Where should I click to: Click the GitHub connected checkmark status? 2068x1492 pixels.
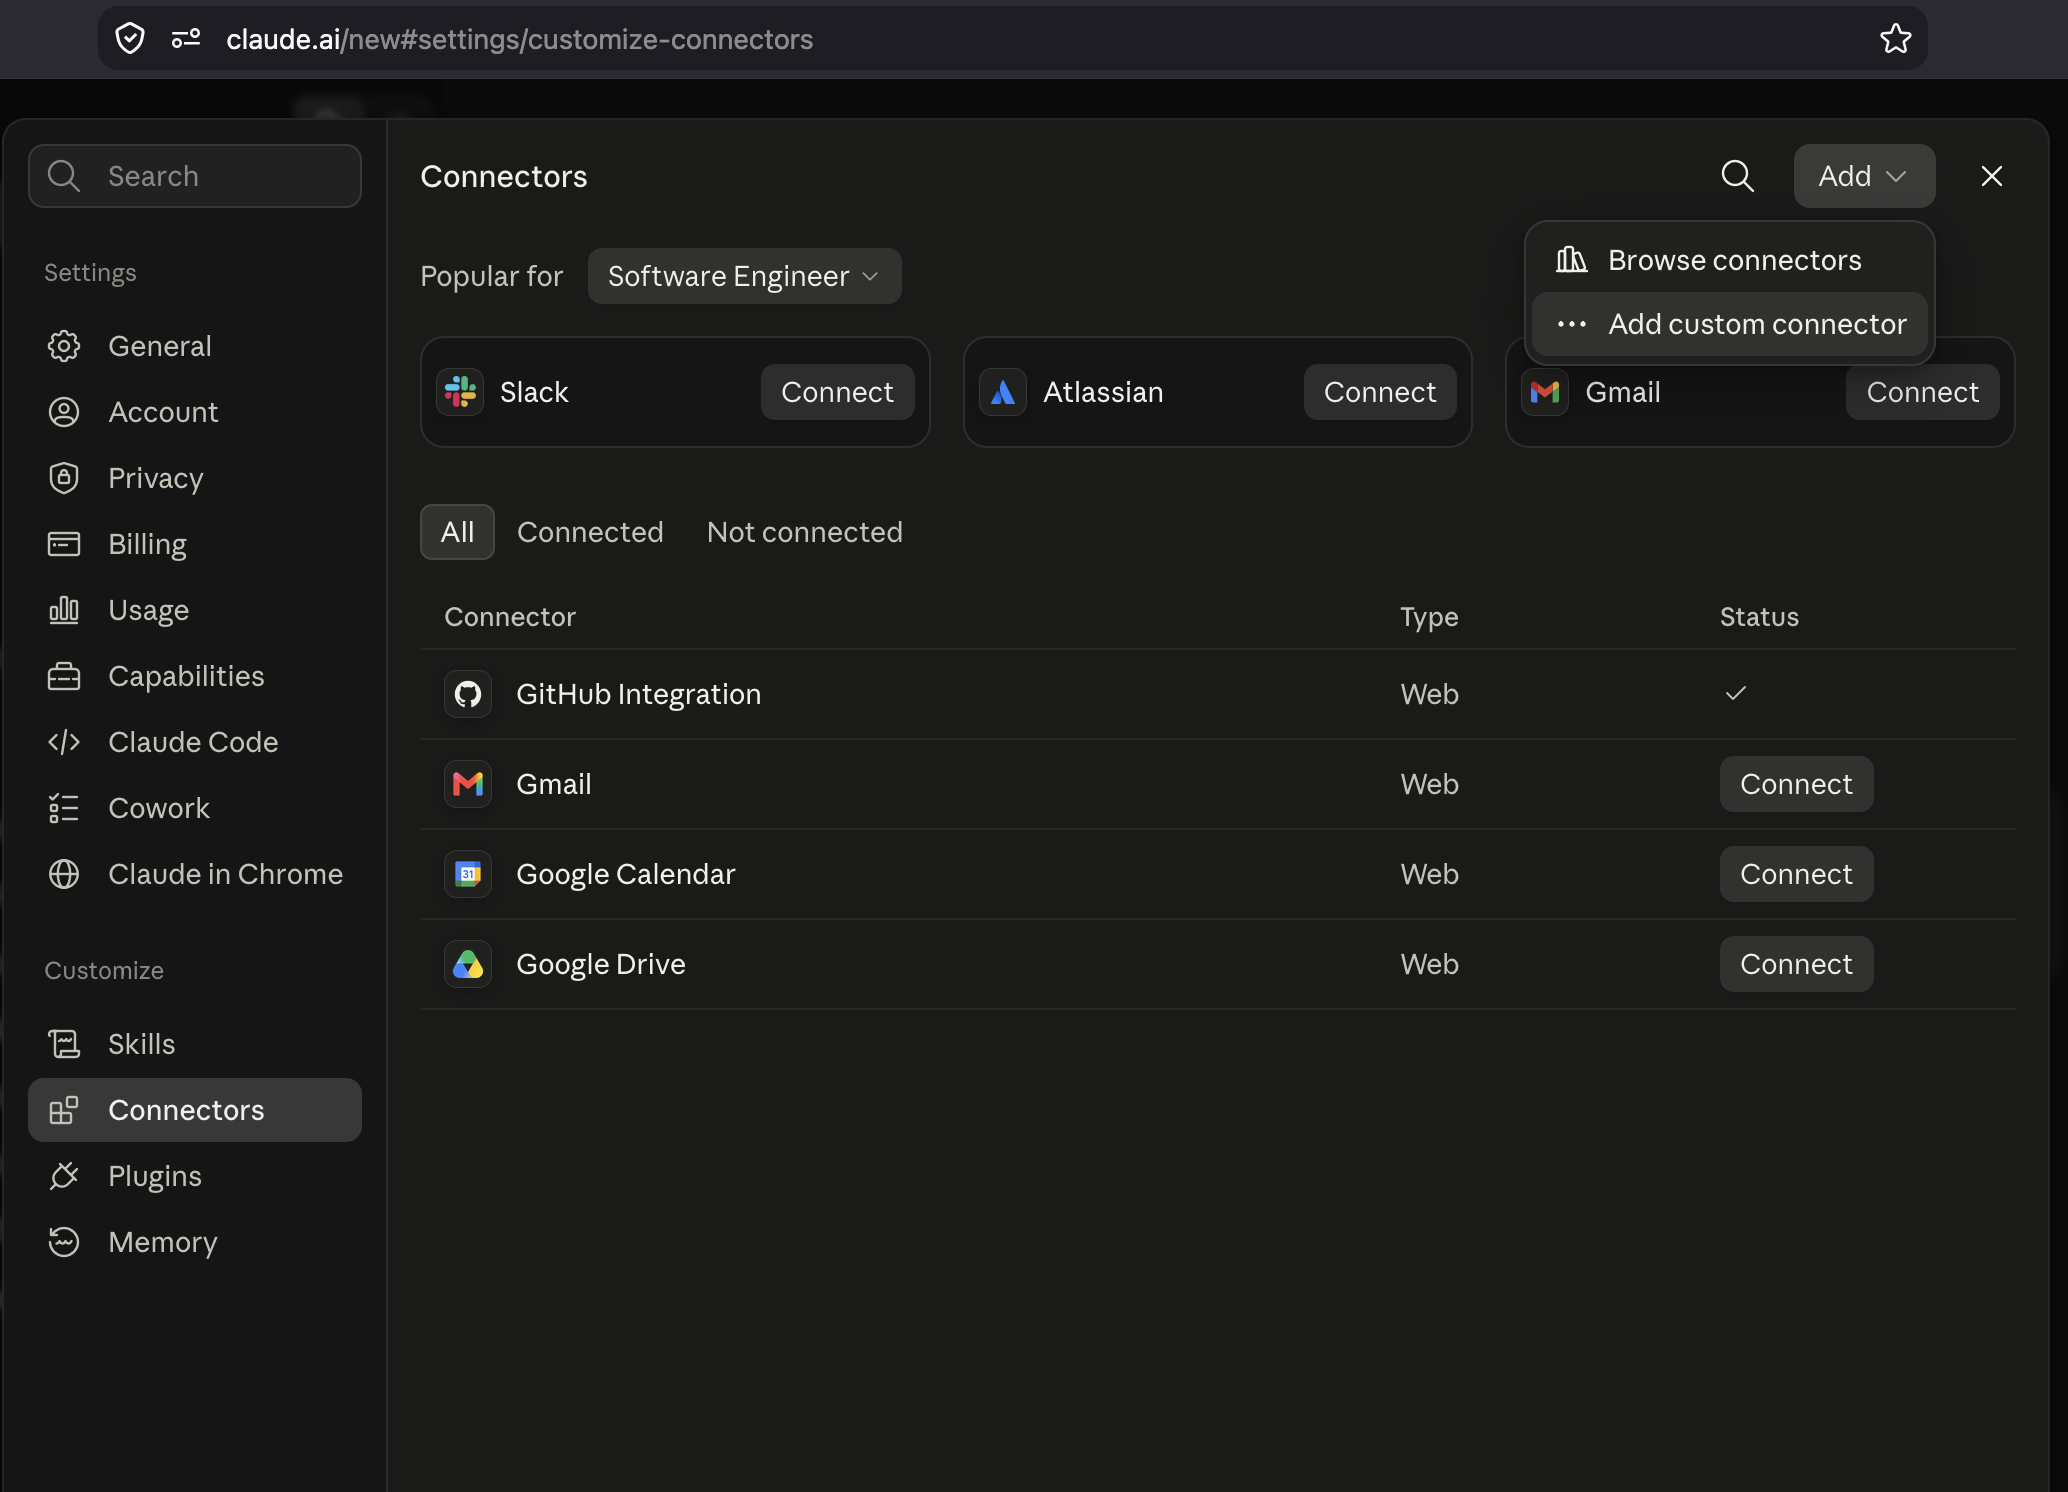pos(1735,693)
